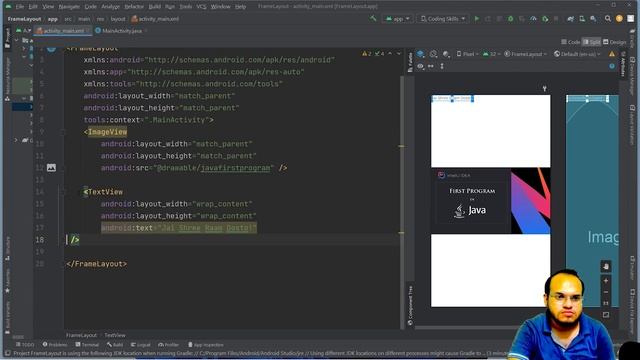Image resolution: width=640 pixels, height=360 pixels.
Task: Click the Apply Changes and Restart Activity icon
Action: pyautogui.click(x=488, y=19)
